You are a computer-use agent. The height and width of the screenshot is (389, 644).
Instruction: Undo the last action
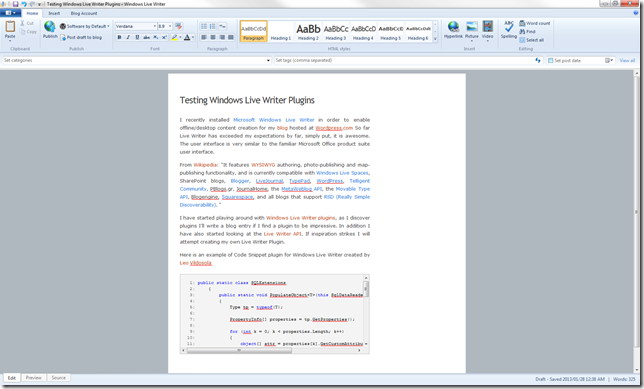pyautogui.click(x=24, y=4)
